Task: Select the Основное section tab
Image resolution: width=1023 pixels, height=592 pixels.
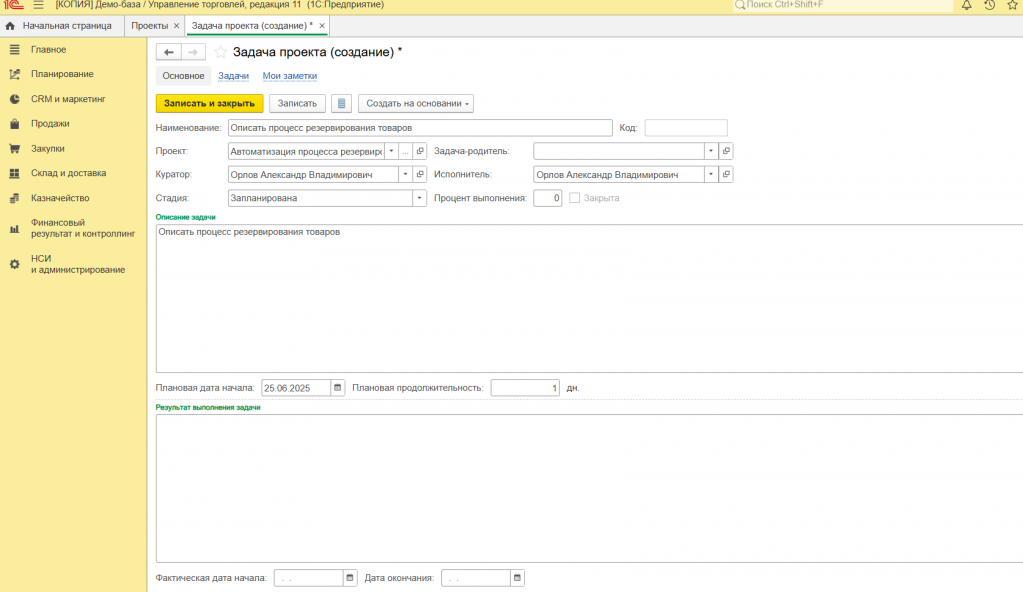Action: click(x=183, y=76)
